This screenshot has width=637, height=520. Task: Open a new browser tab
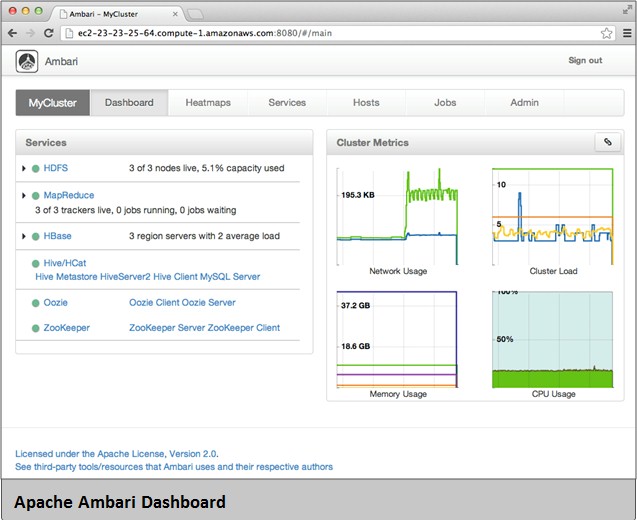pyautogui.click(x=195, y=15)
